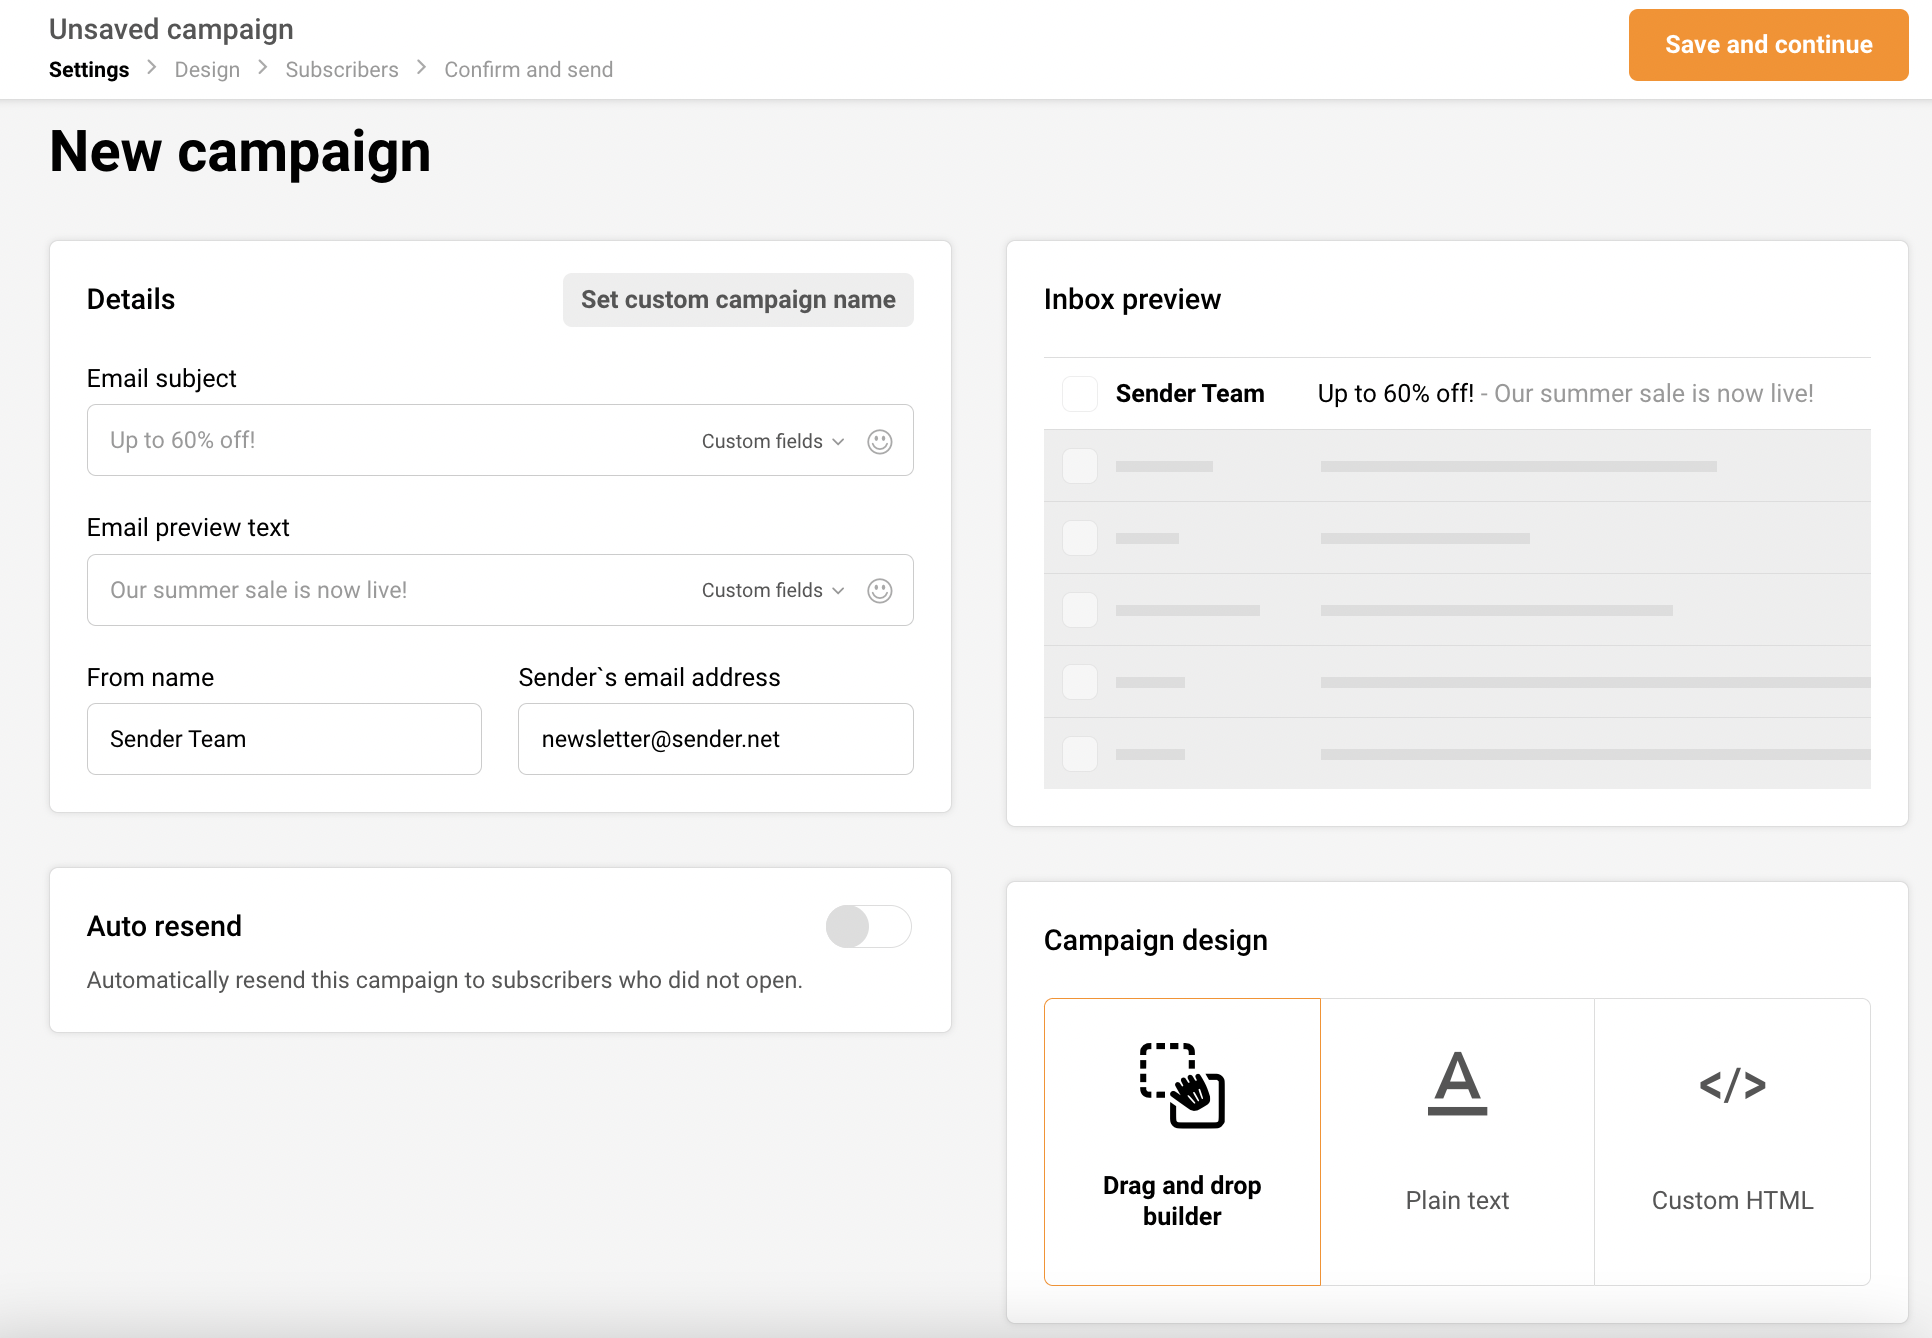Tick the Sender Team inbox checkbox
Screen dimensions: 1932x1338
click(1079, 394)
